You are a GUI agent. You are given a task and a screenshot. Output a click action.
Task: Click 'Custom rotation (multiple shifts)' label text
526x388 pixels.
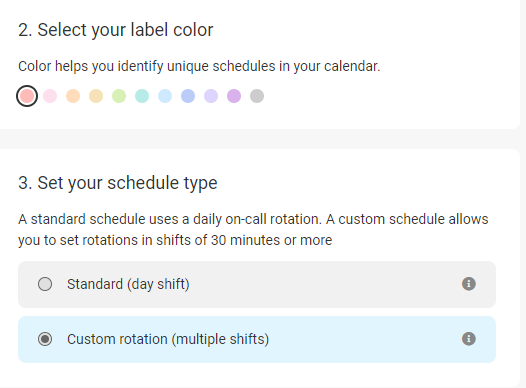click(168, 339)
